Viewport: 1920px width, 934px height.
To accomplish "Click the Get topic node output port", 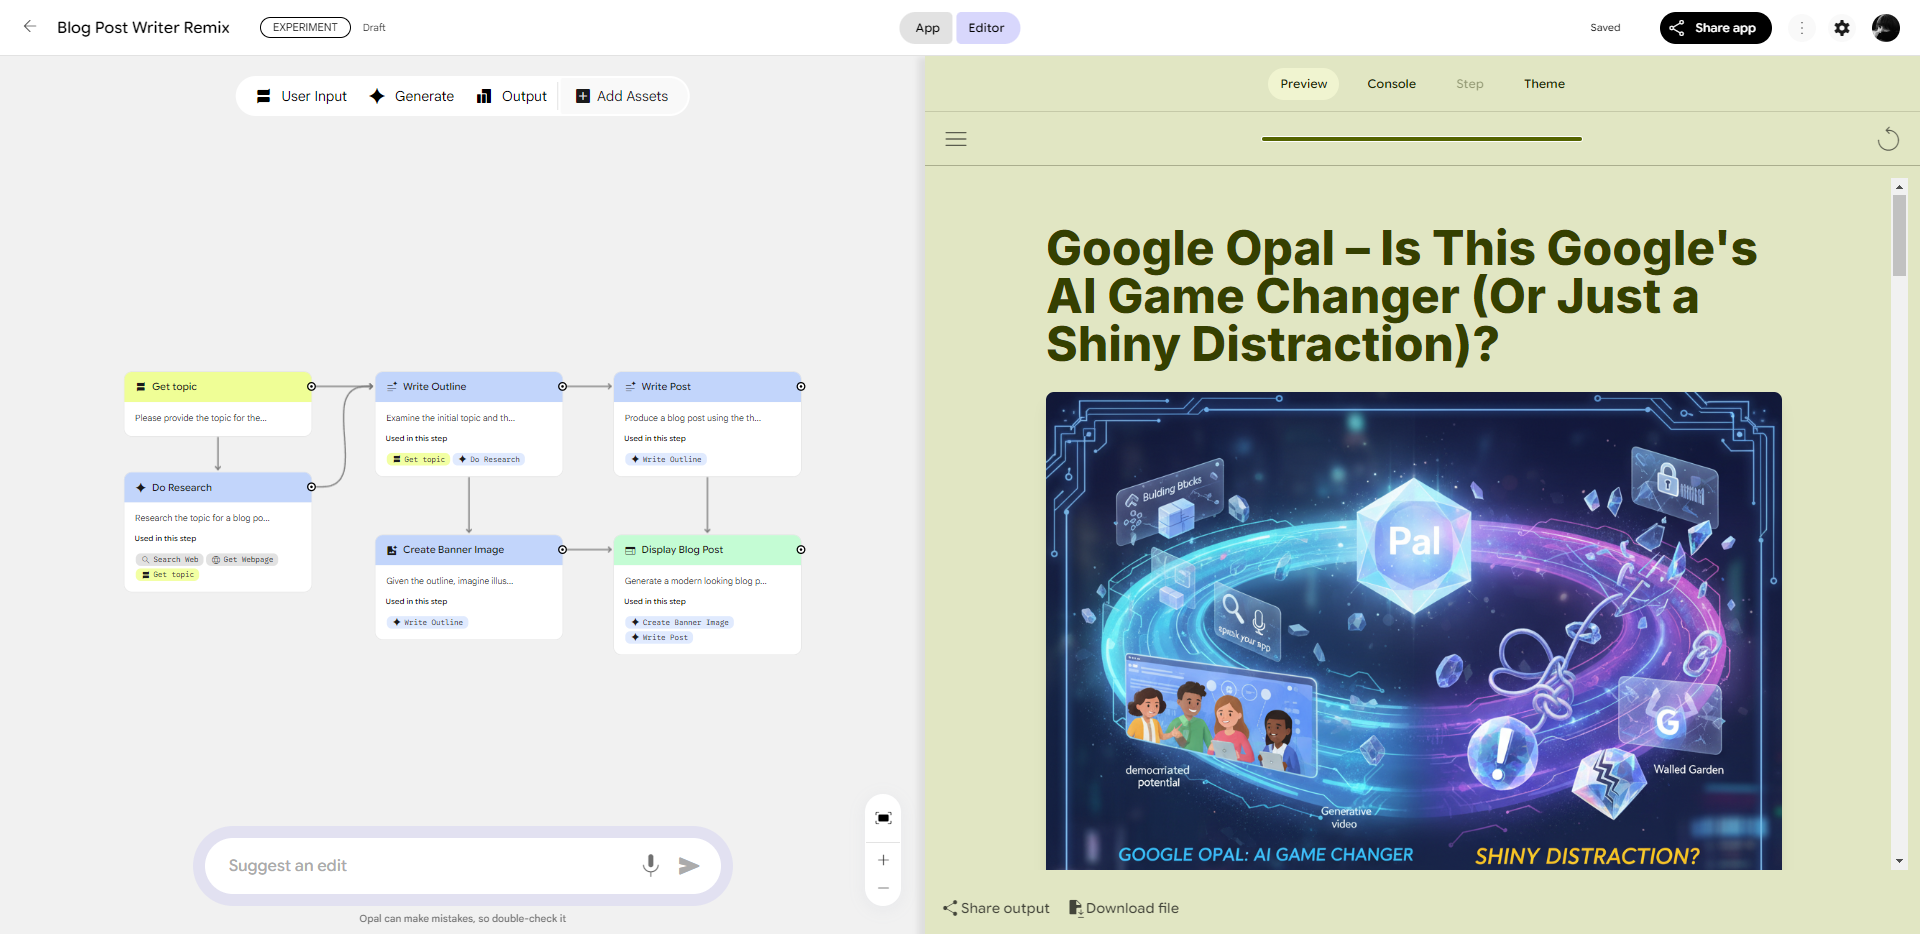I will pyautogui.click(x=311, y=386).
